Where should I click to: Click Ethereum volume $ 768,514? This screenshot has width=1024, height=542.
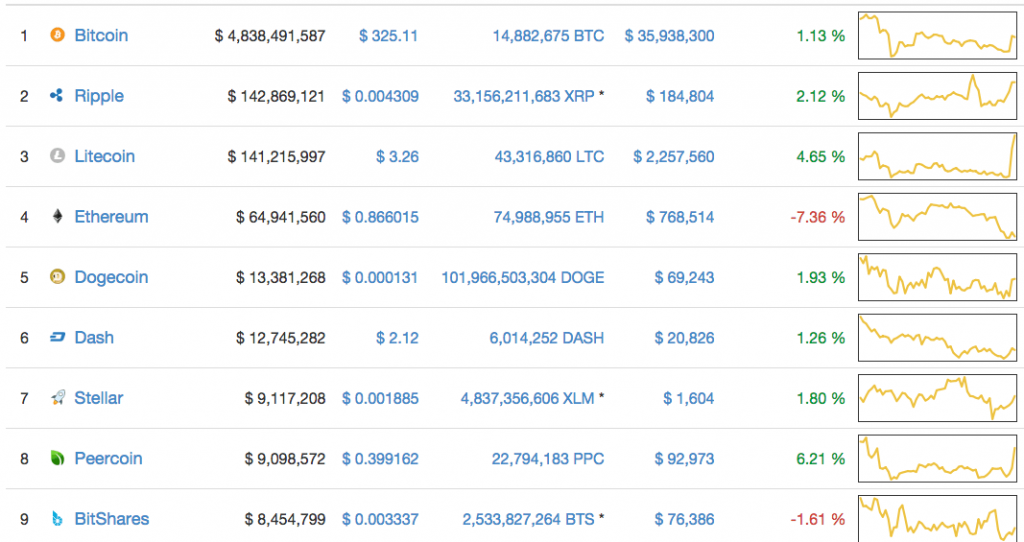point(680,217)
